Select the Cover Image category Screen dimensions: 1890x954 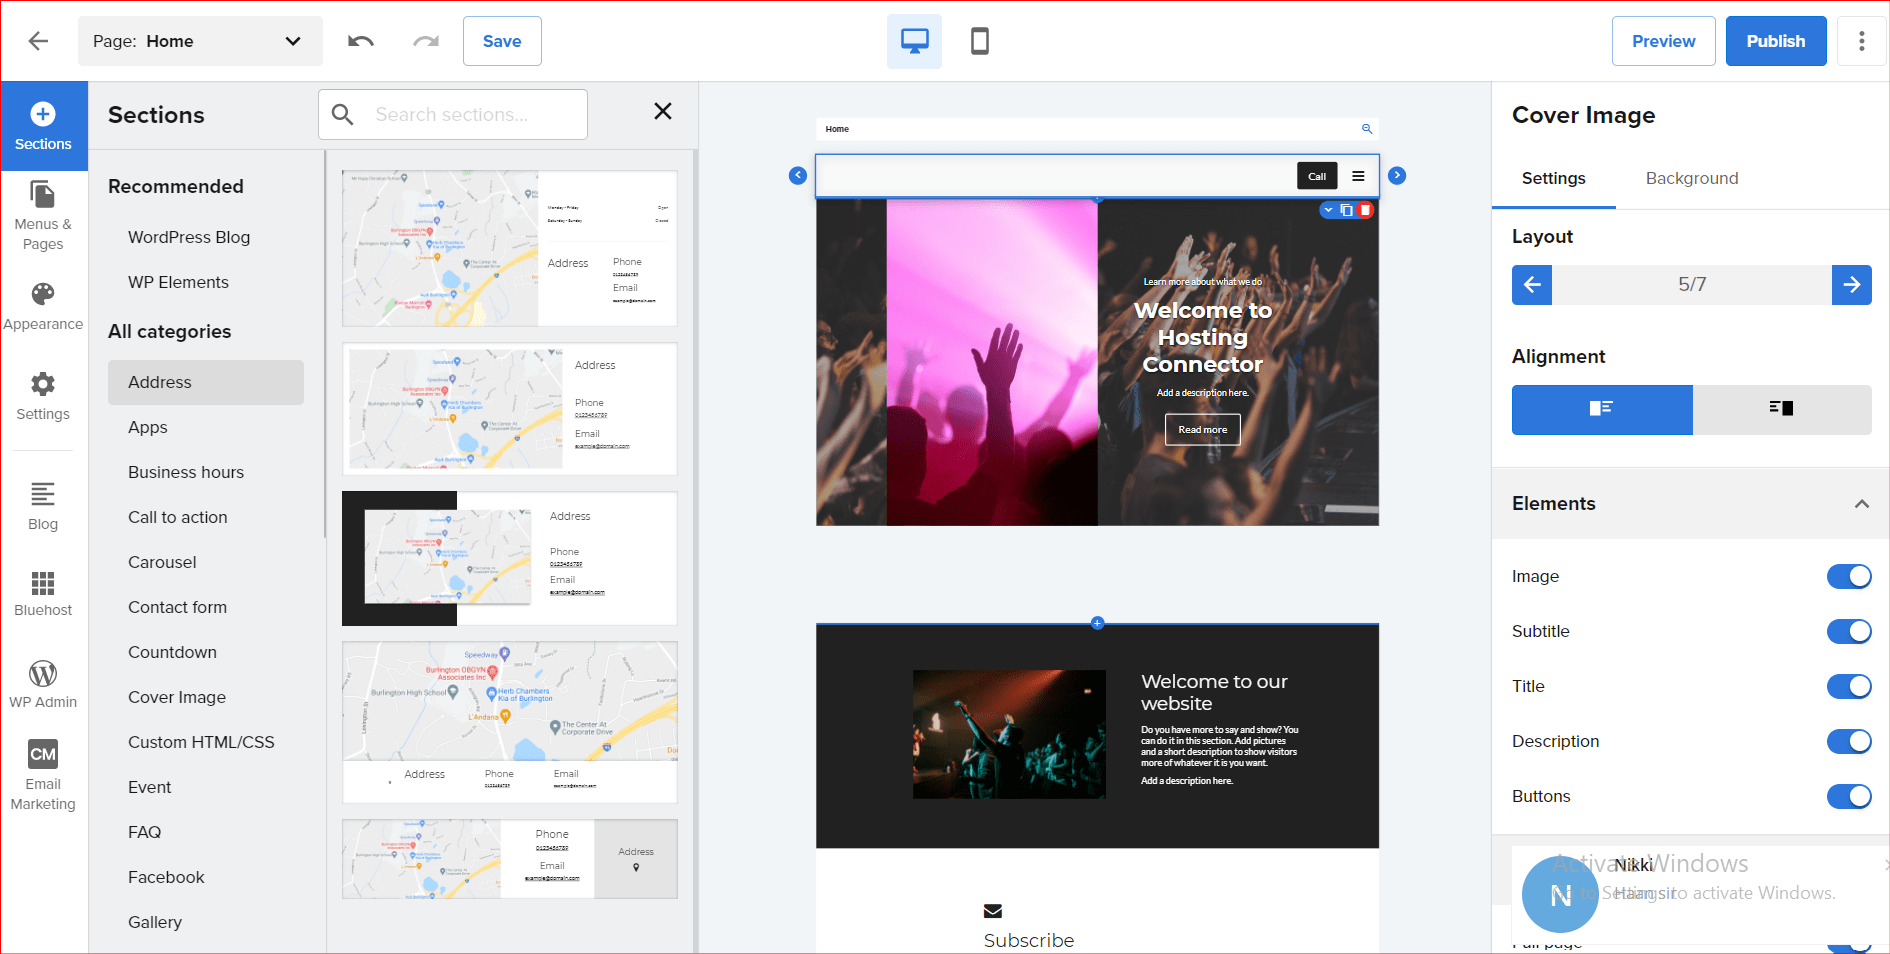click(177, 697)
